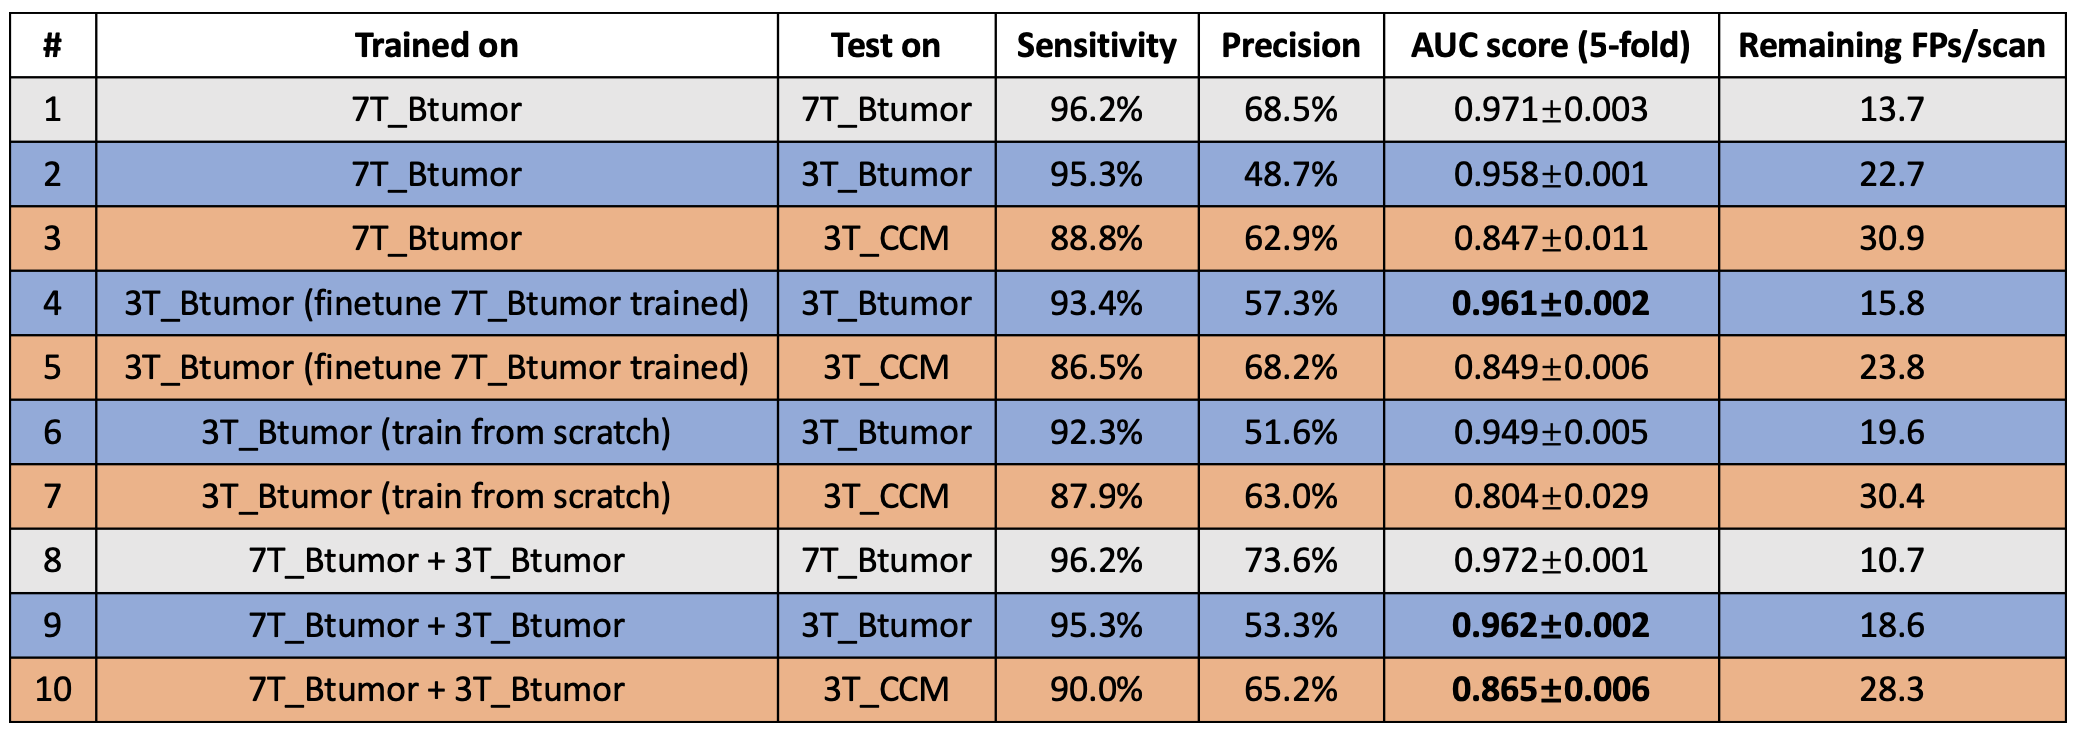This screenshot has width=2080, height=734.
Task: Select the 'Remaining FPs/scan' header cell
Action: tap(1891, 46)
